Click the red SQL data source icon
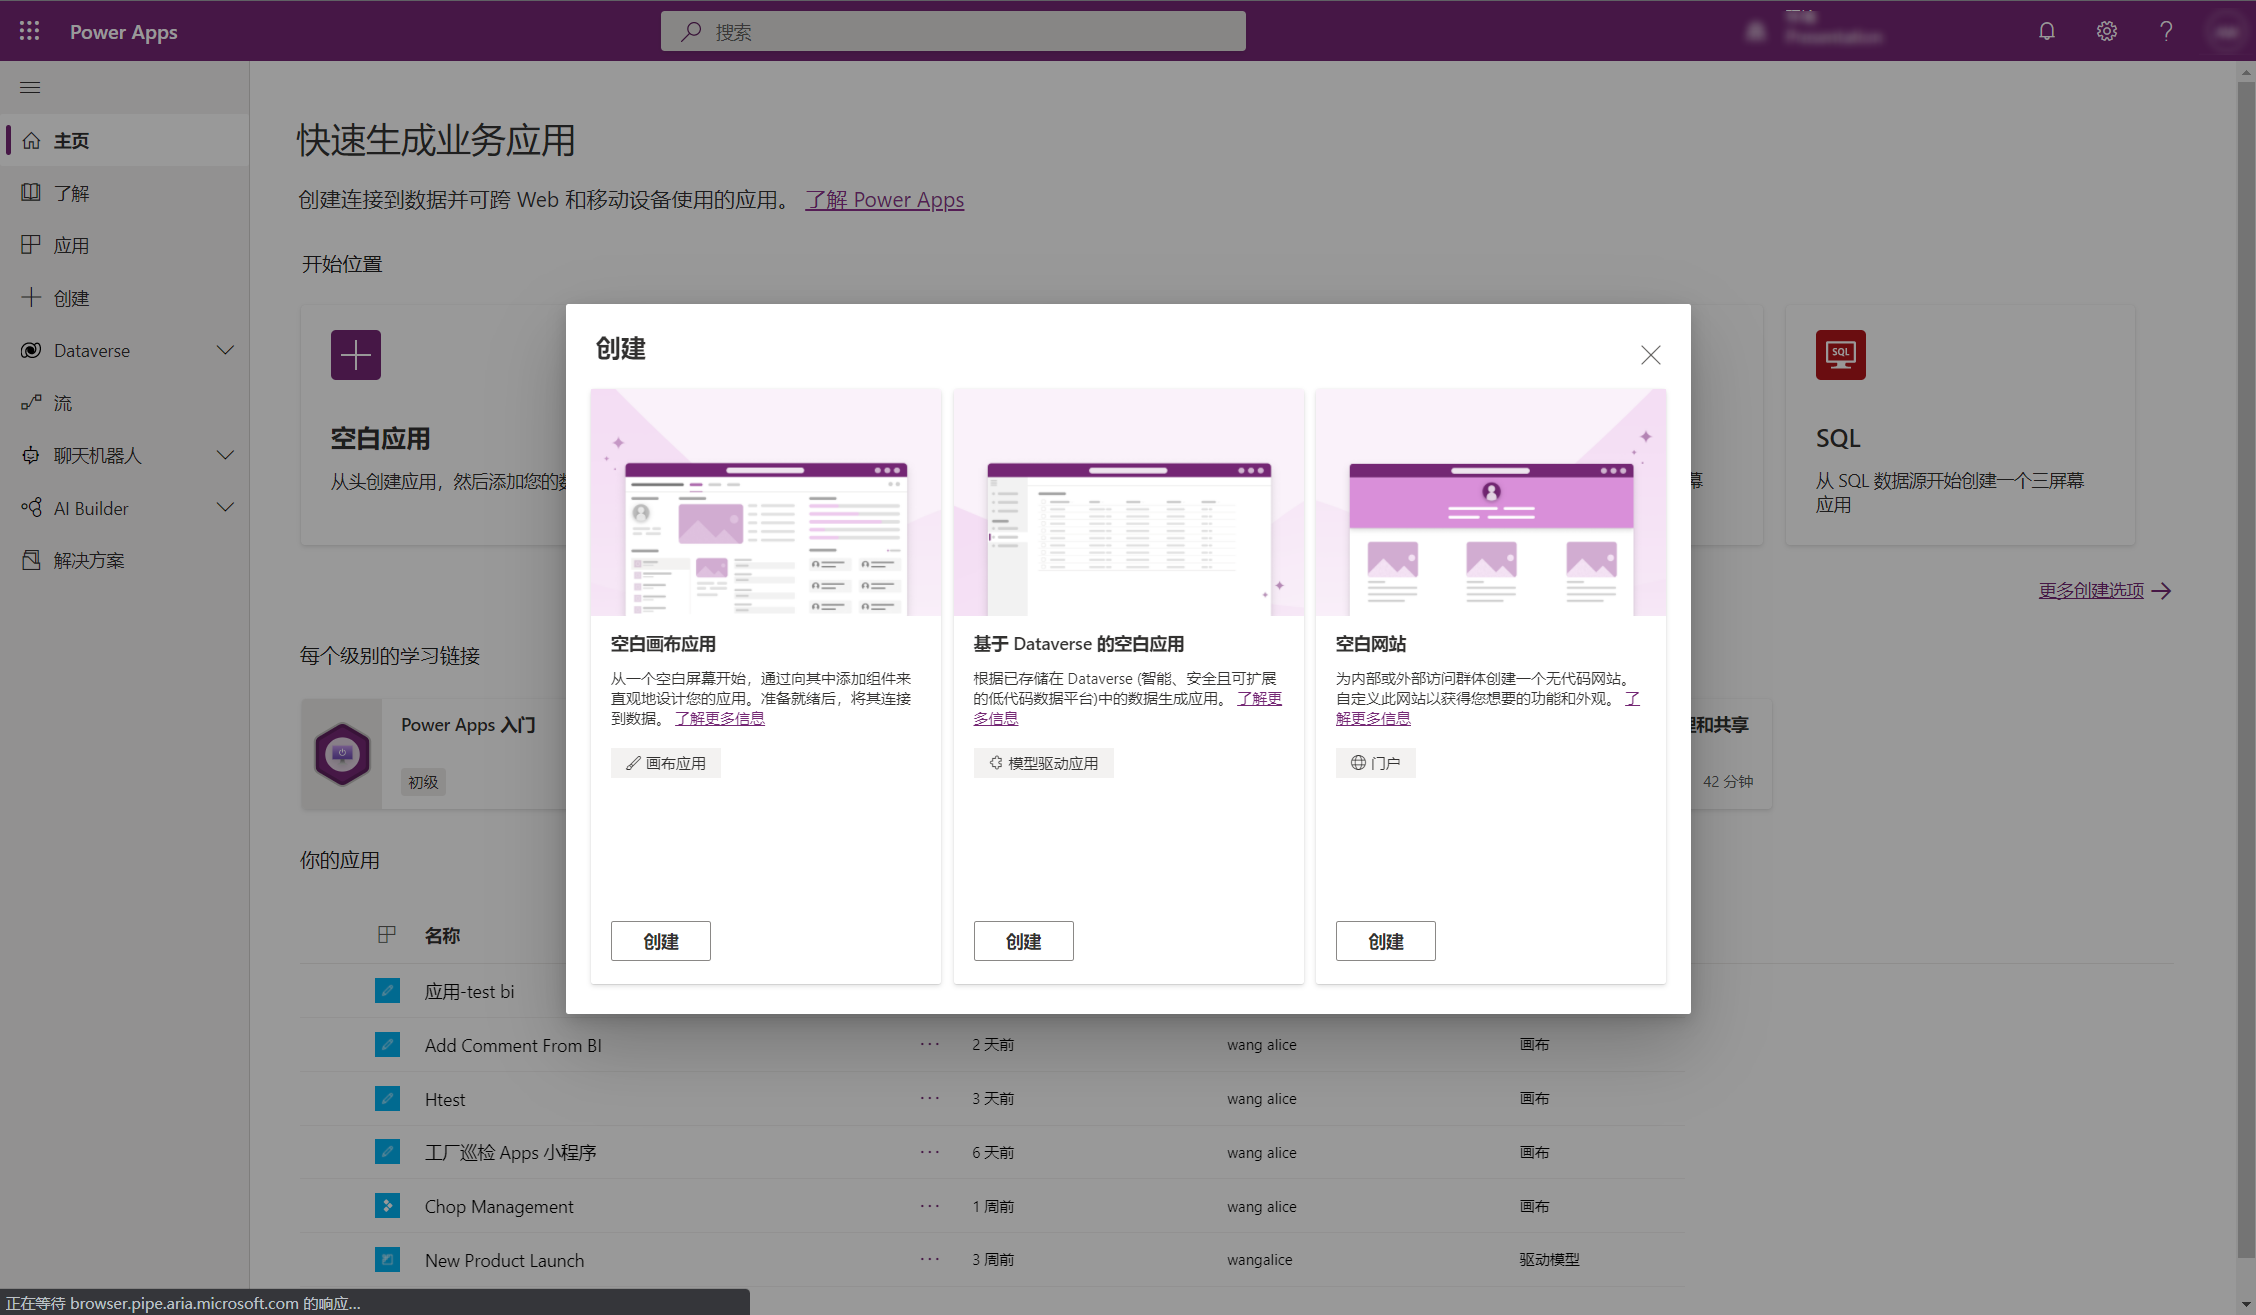 point(1840,355)
